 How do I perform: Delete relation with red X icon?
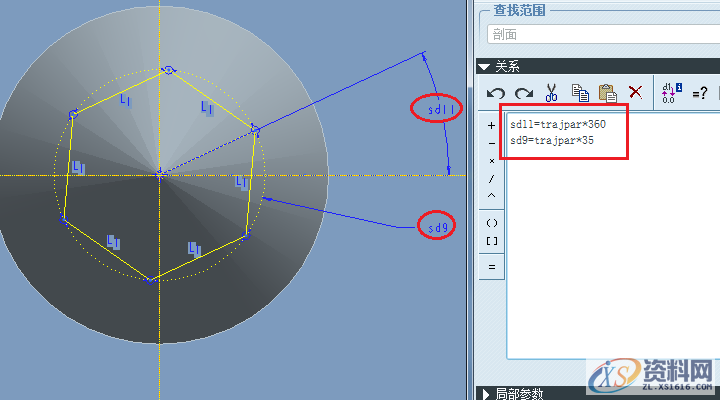634,93
